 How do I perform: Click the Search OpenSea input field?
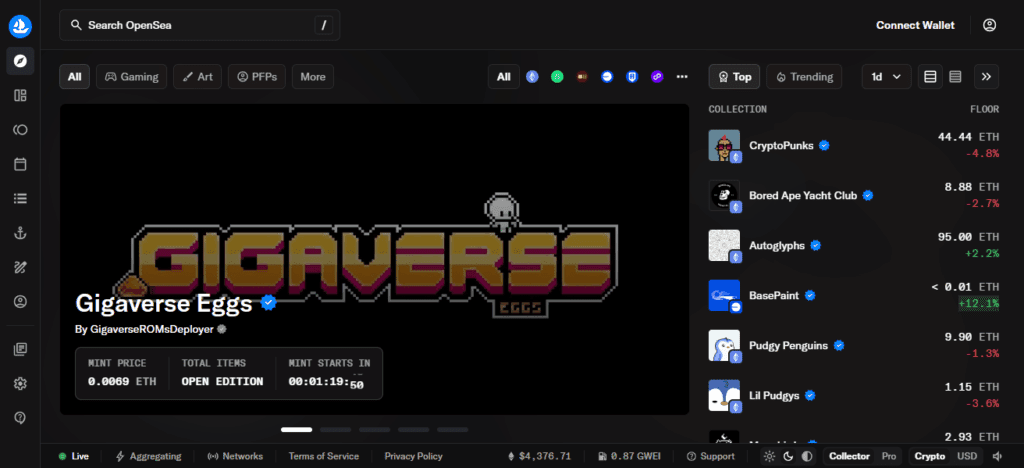click(x=199, y=25)
